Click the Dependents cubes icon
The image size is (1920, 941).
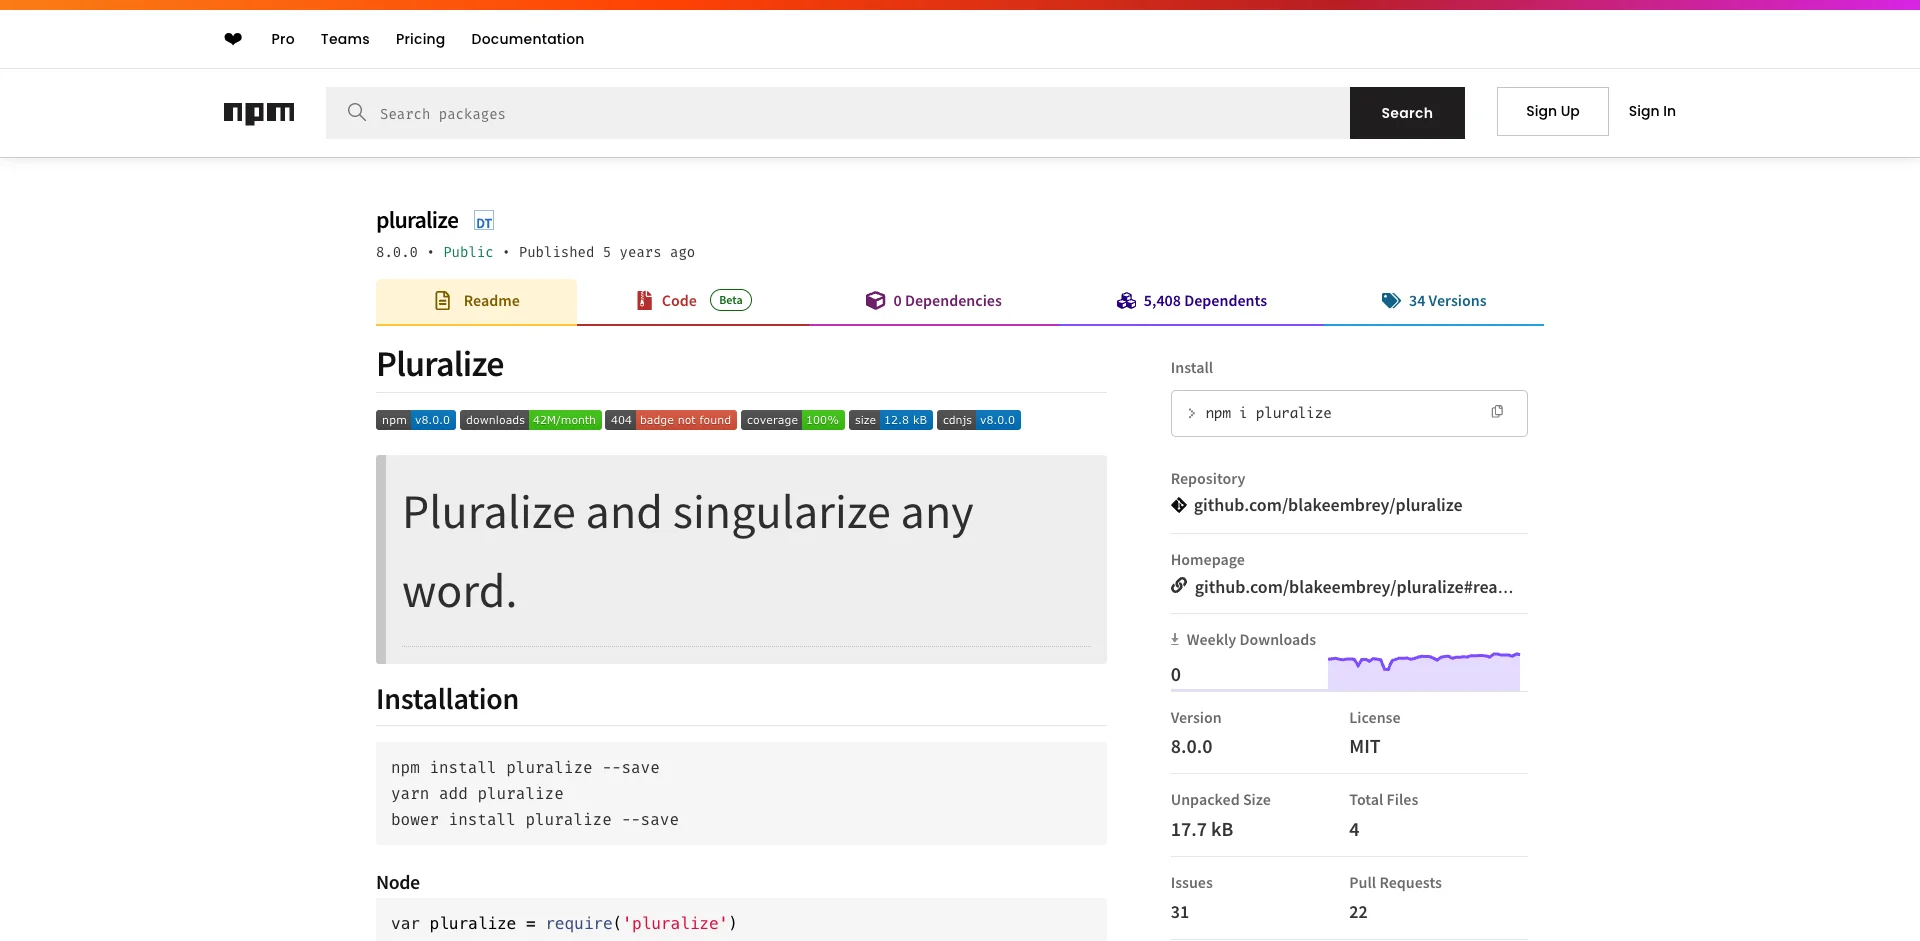(x=1126, y=300)
